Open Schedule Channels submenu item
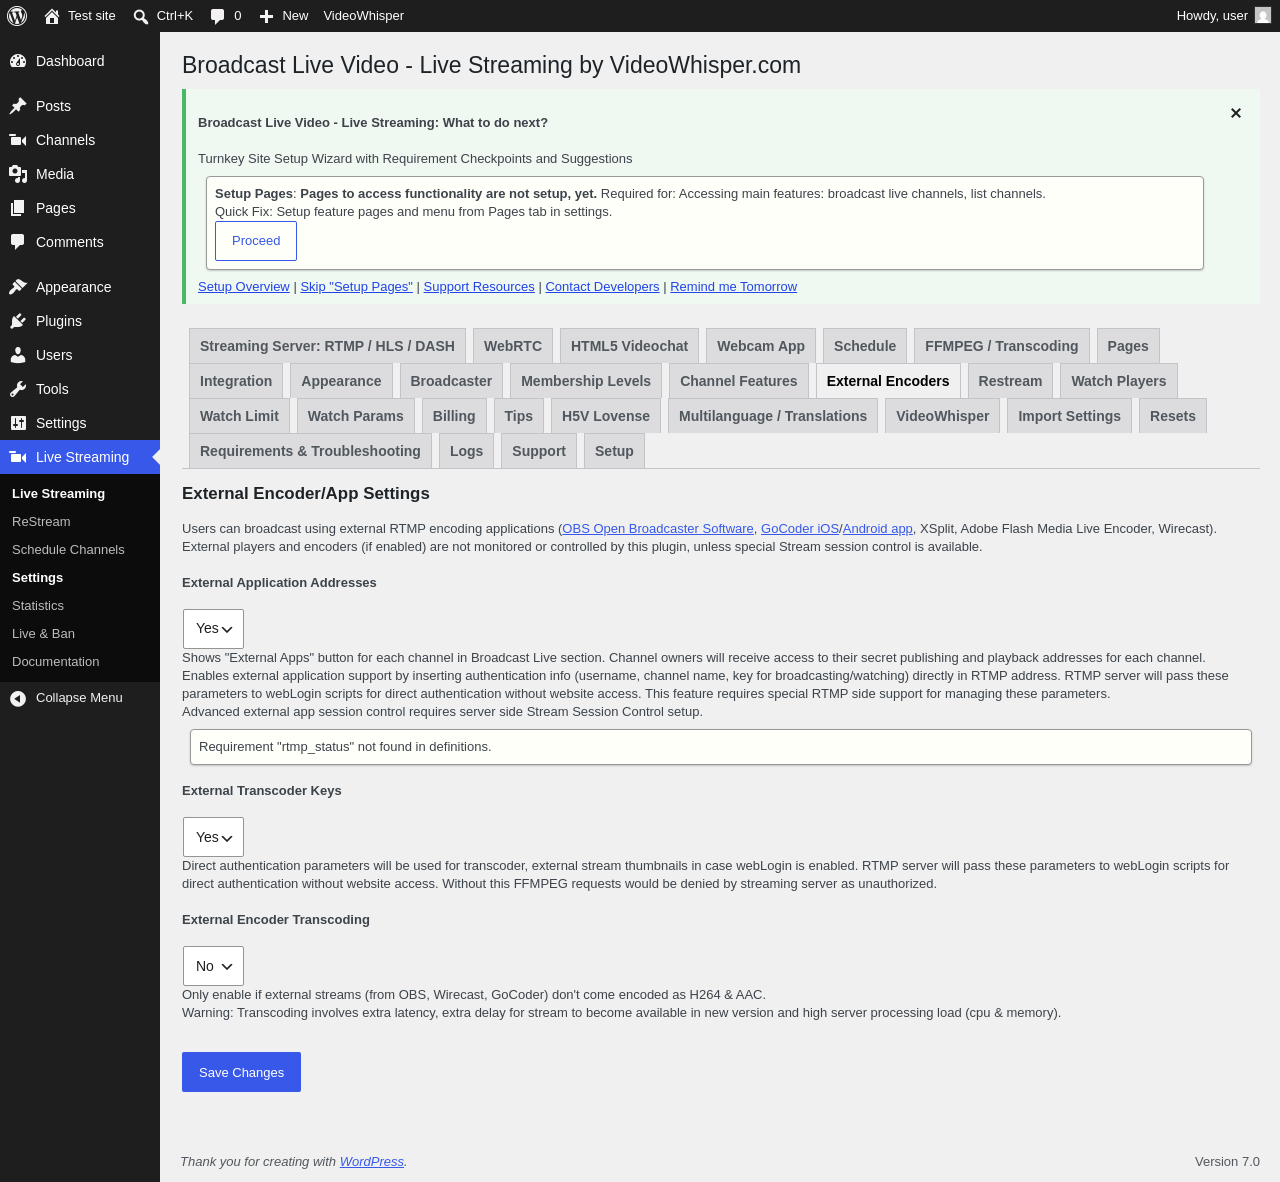Screen dimensions: 1280x1182 [x=68, y=550]
